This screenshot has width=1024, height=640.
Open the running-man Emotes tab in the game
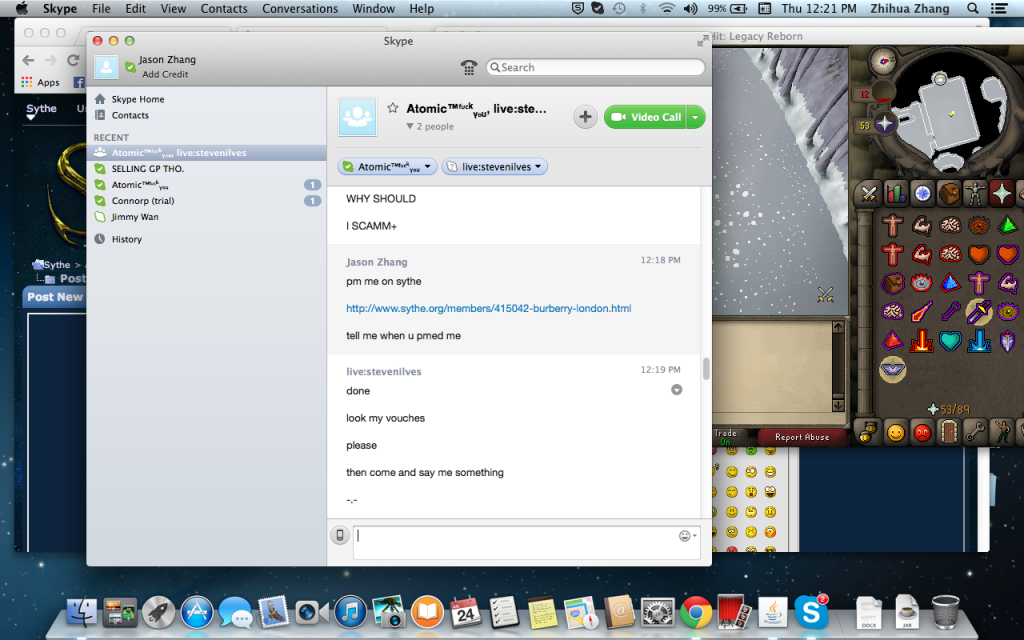(1002, 433)
